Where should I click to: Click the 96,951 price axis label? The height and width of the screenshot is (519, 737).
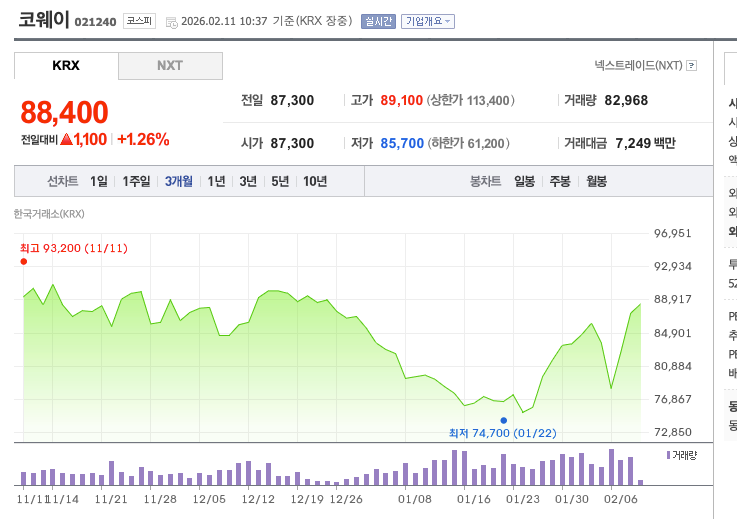[673, 233]
